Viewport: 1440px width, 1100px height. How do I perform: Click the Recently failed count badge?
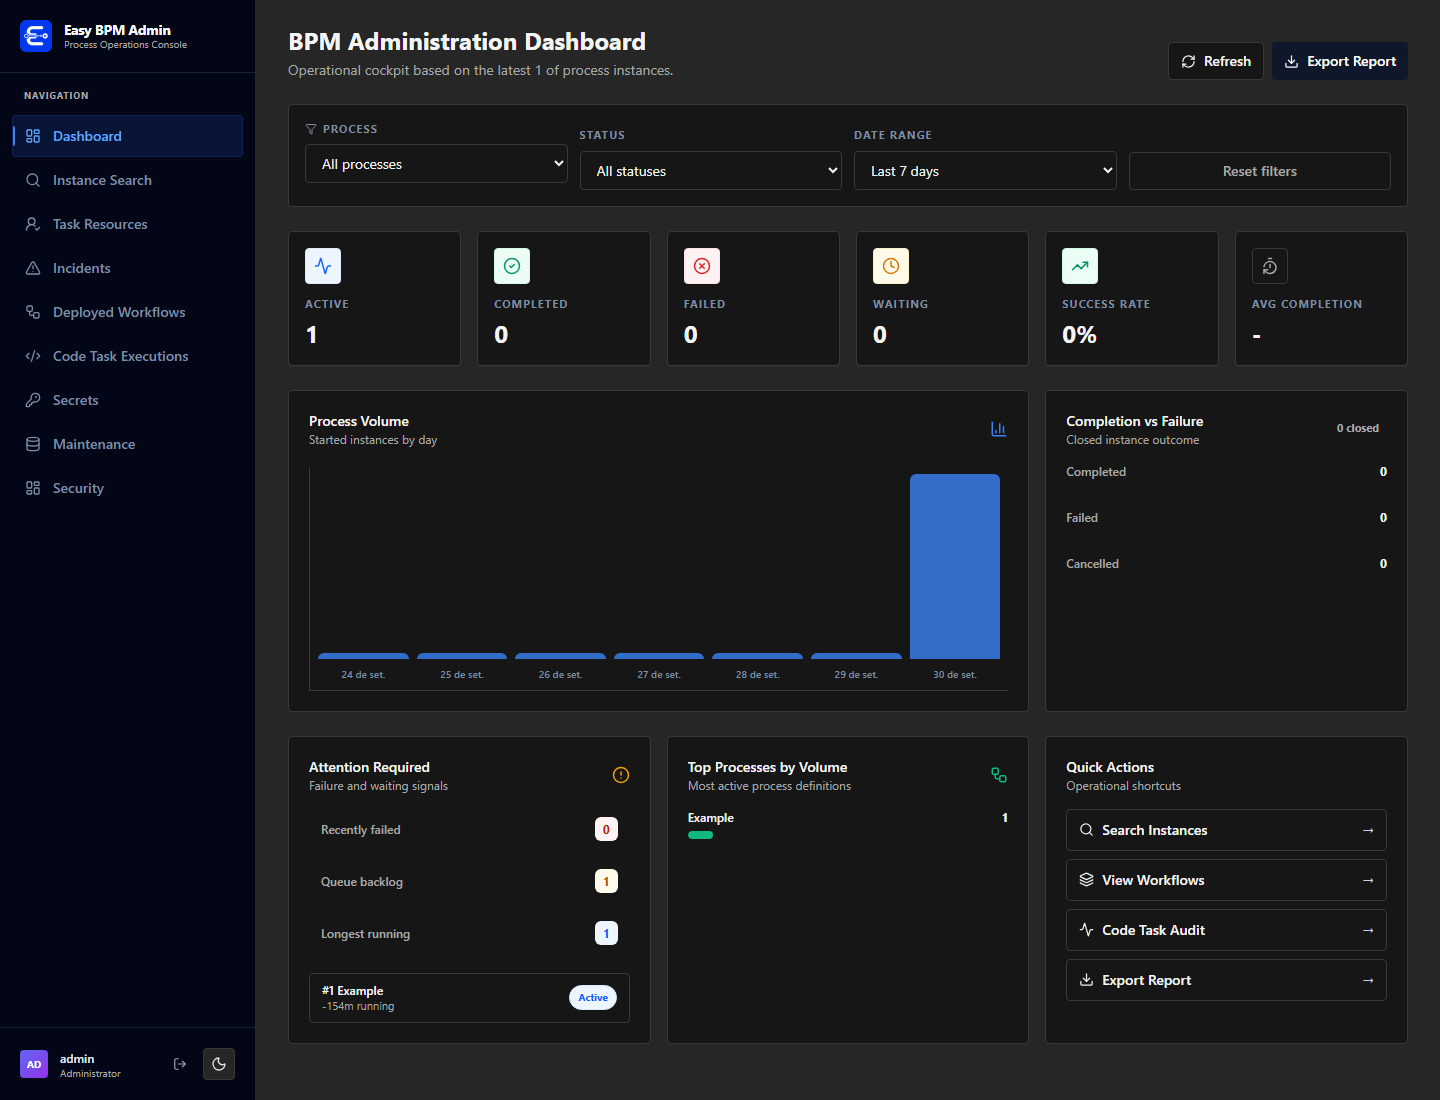click(x=606, y=829)
